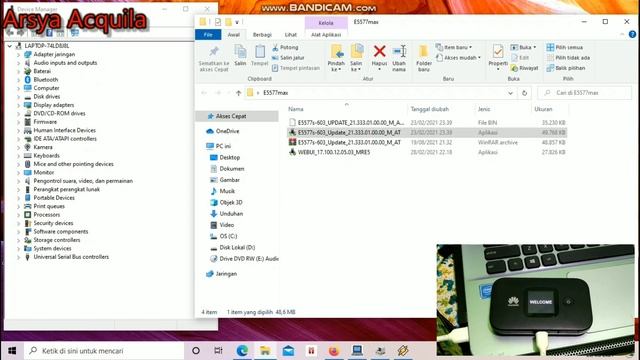Click the Folder baru icon

[x=423, y=51]
